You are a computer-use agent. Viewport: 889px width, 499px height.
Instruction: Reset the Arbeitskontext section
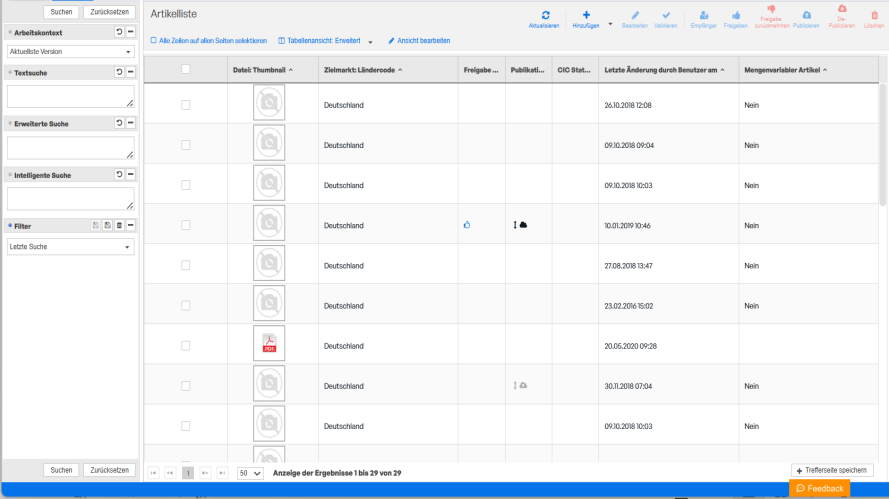tap(119, 32)
